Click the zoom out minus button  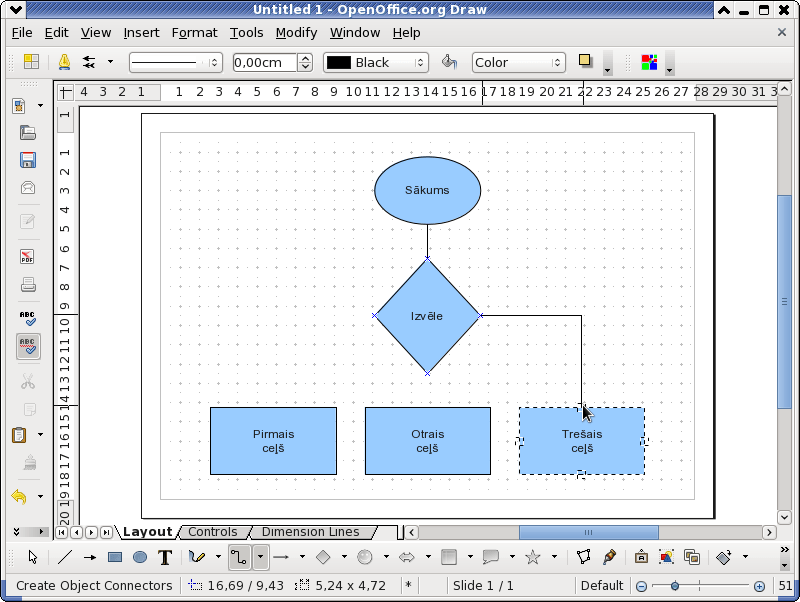(641, 586)
